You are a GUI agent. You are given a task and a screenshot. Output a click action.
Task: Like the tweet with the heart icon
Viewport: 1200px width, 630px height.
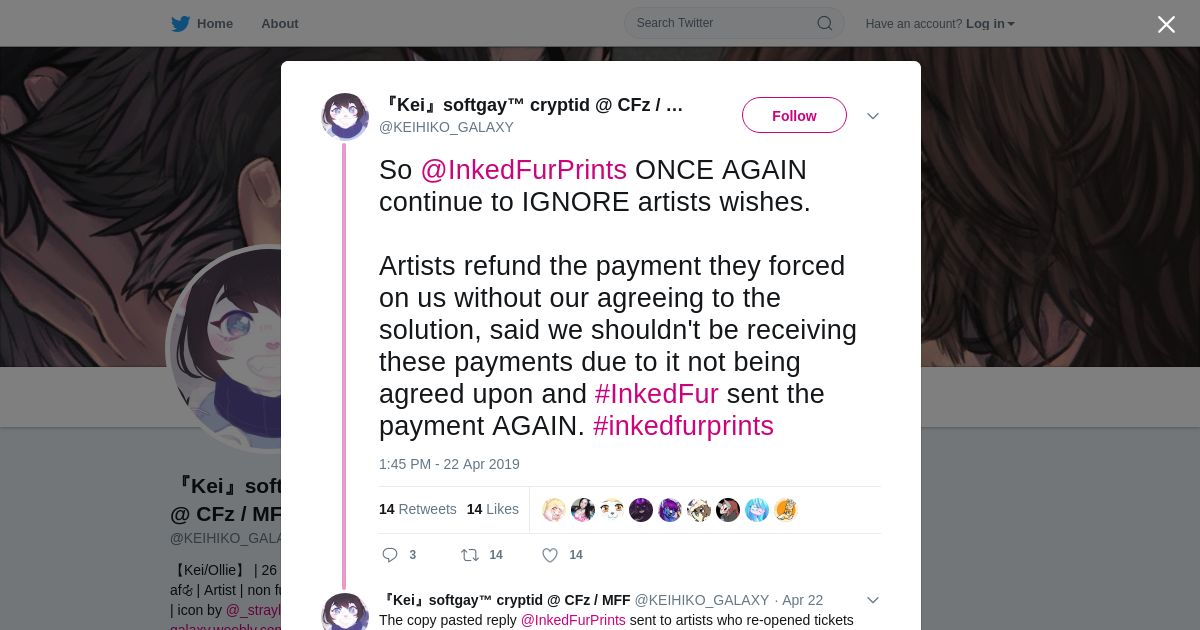[550, 555]
